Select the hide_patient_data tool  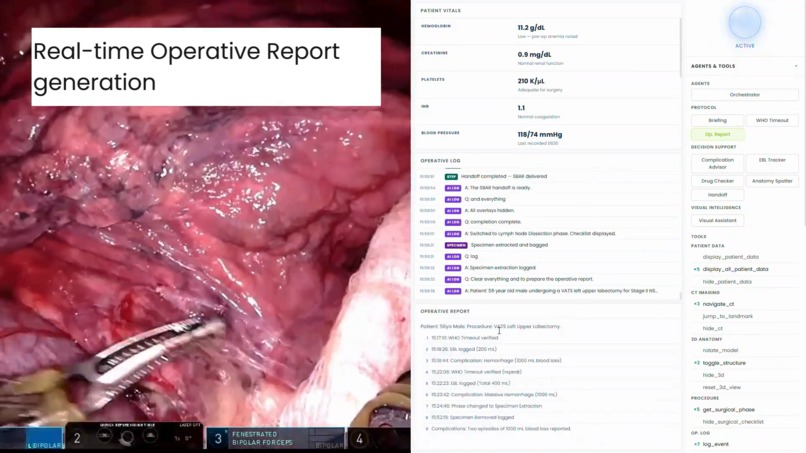(x=727, y=282)
